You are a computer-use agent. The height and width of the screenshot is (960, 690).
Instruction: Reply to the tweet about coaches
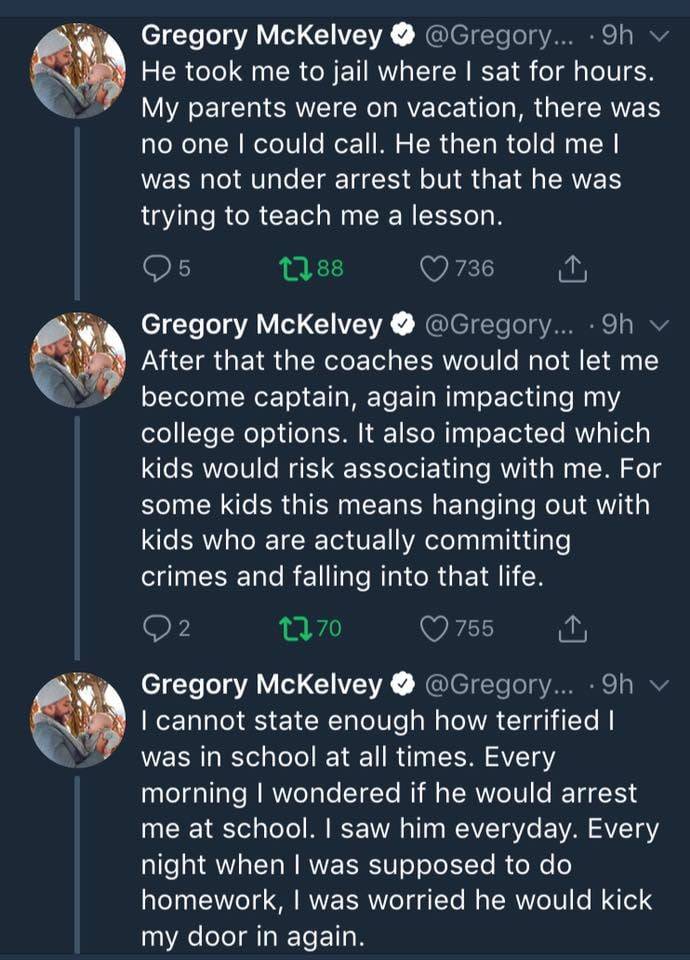(x=156, y=628)
